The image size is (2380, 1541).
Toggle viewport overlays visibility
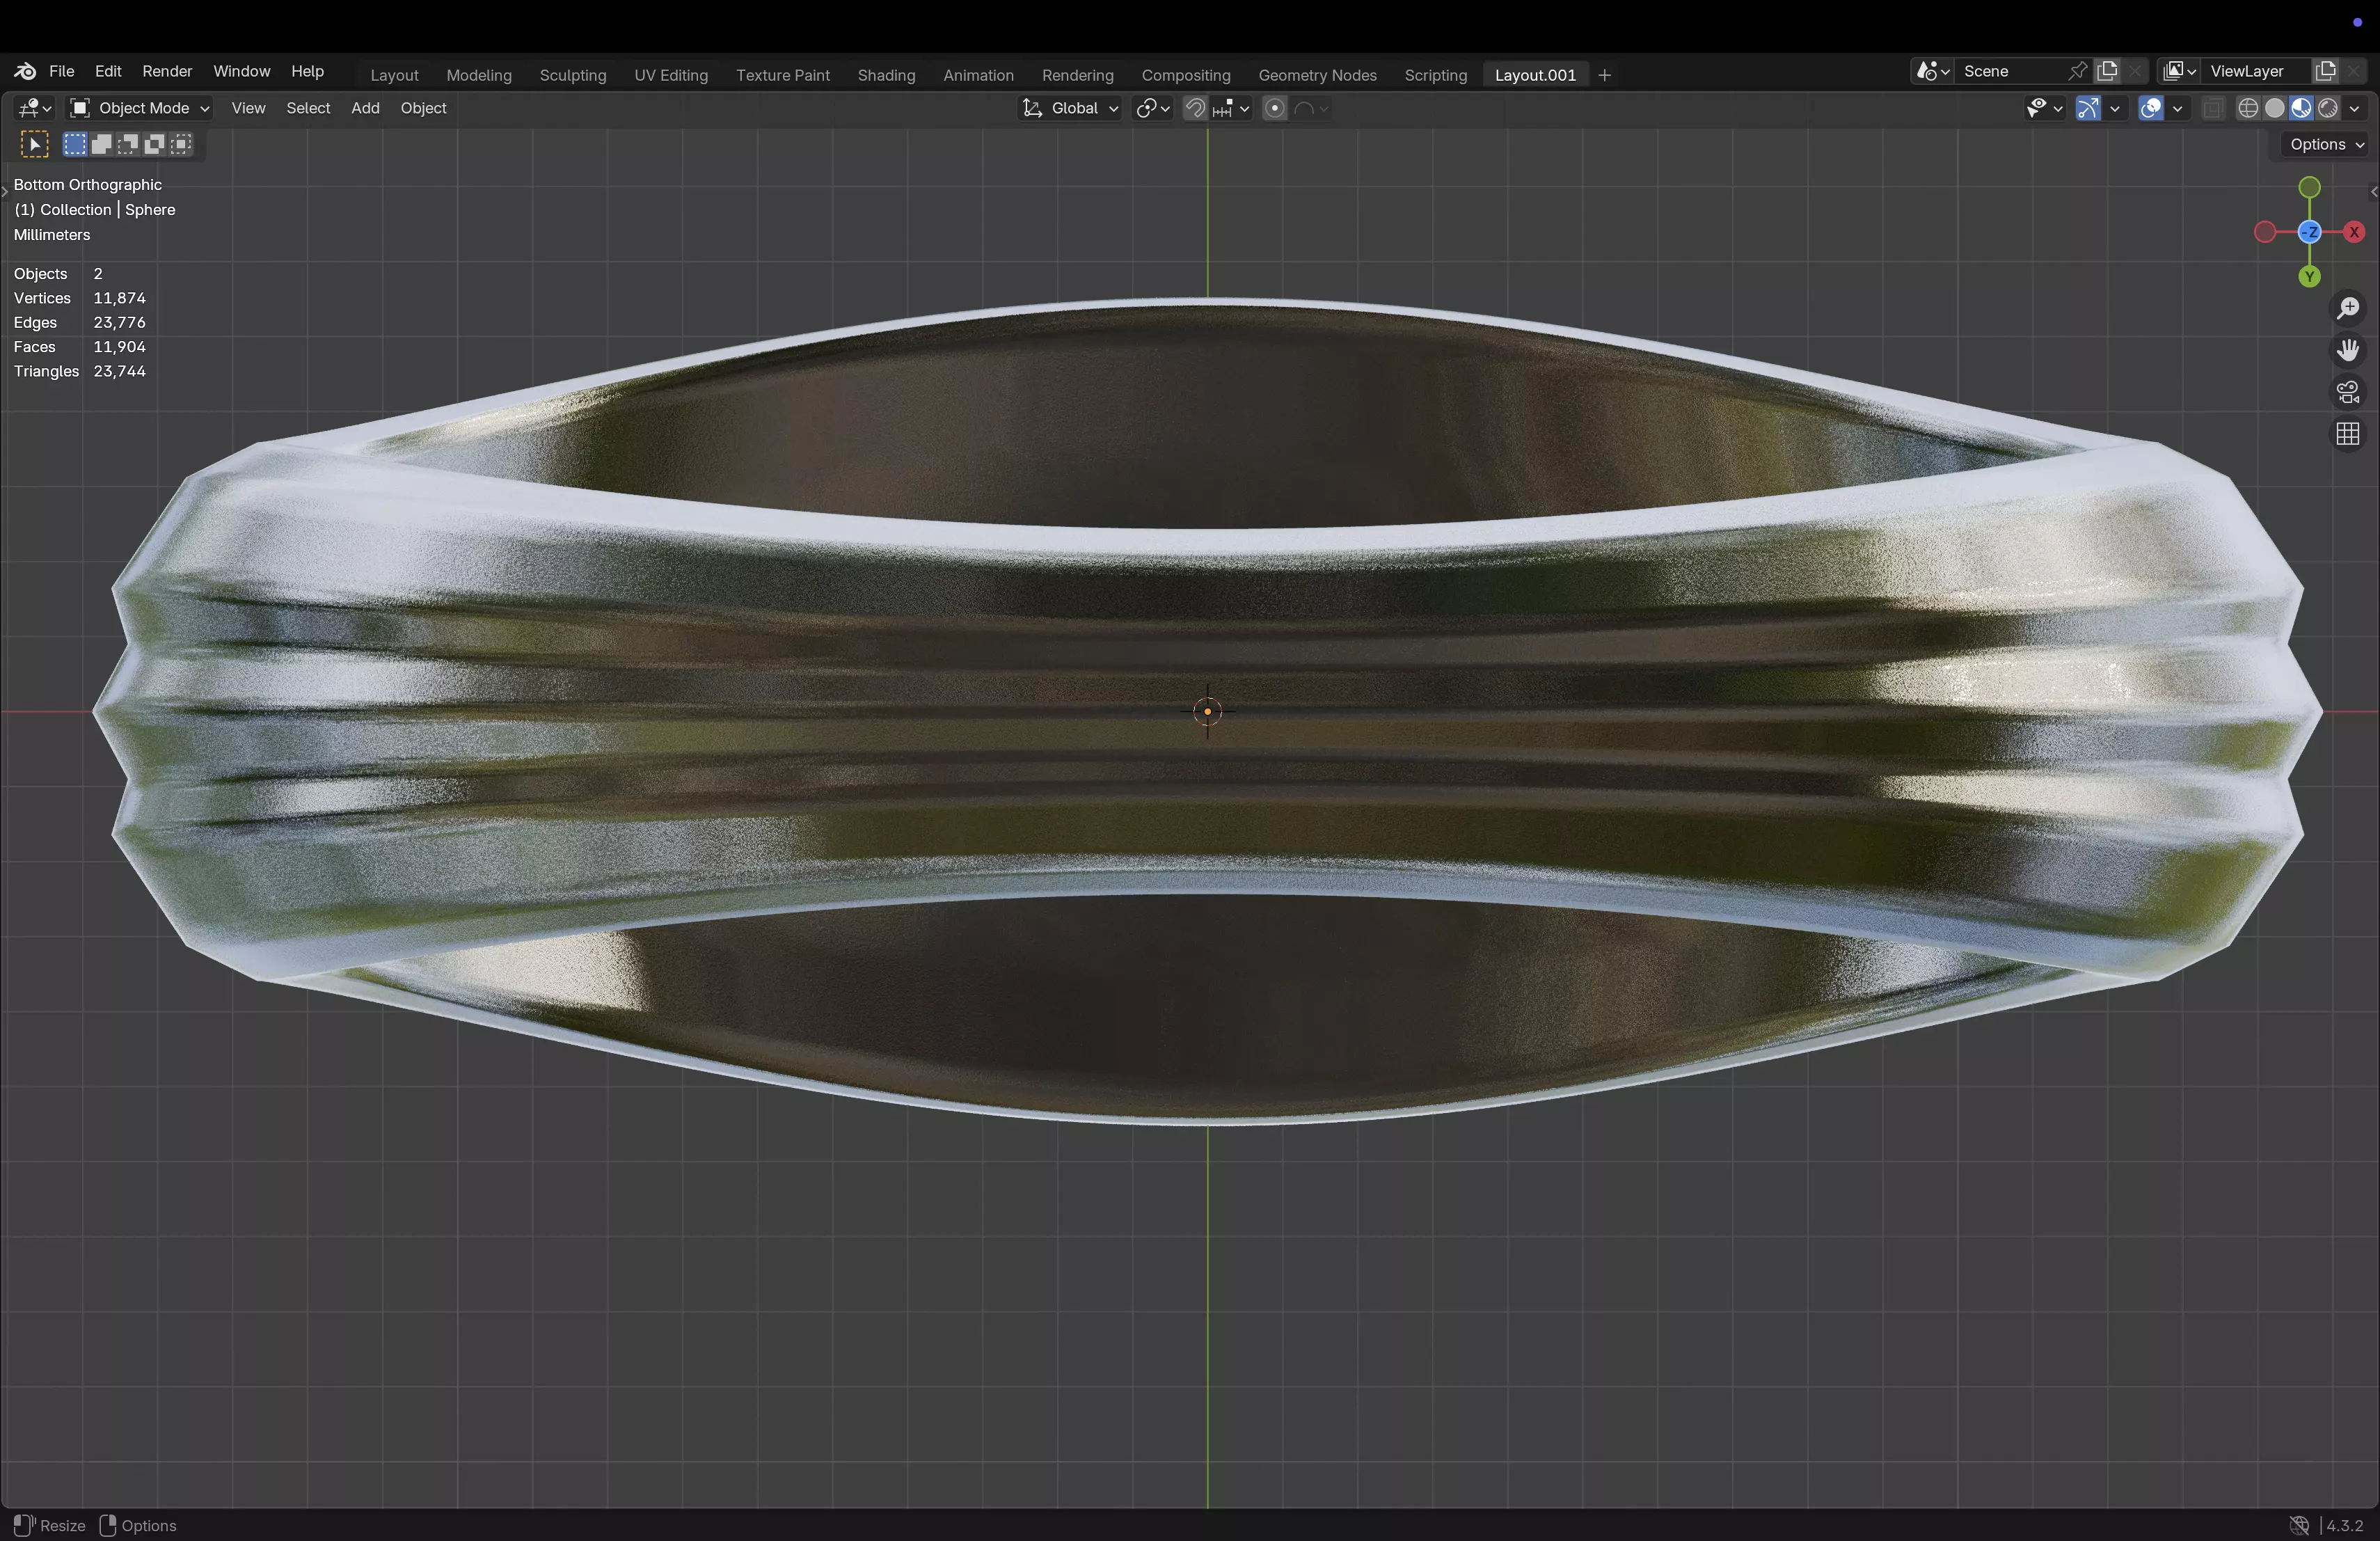2151,108
